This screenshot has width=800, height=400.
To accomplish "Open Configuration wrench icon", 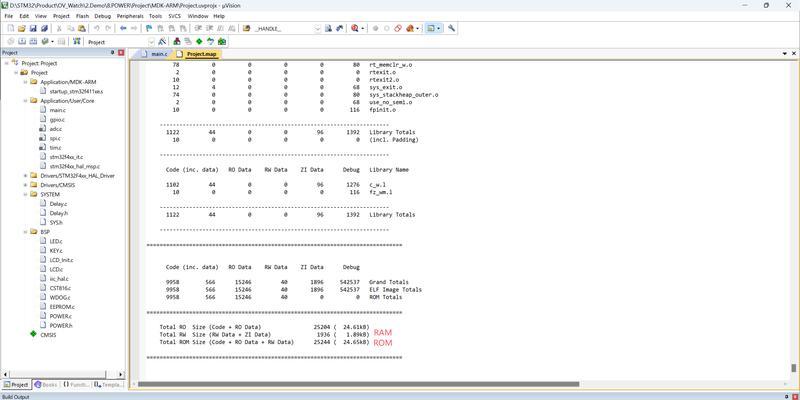I will (x=452, y=29).
